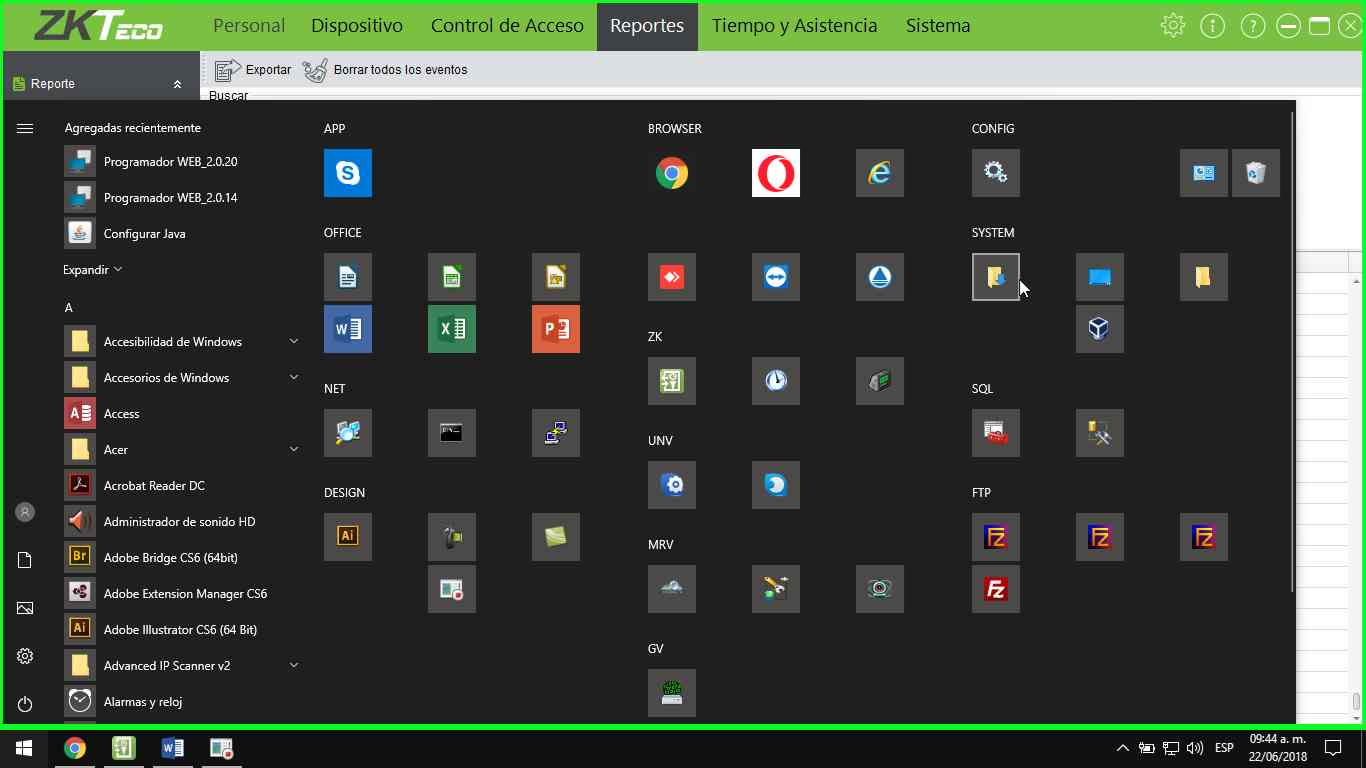
Task: Click the user account icon in Start sidebar
Action: click(x=25, y=512)
